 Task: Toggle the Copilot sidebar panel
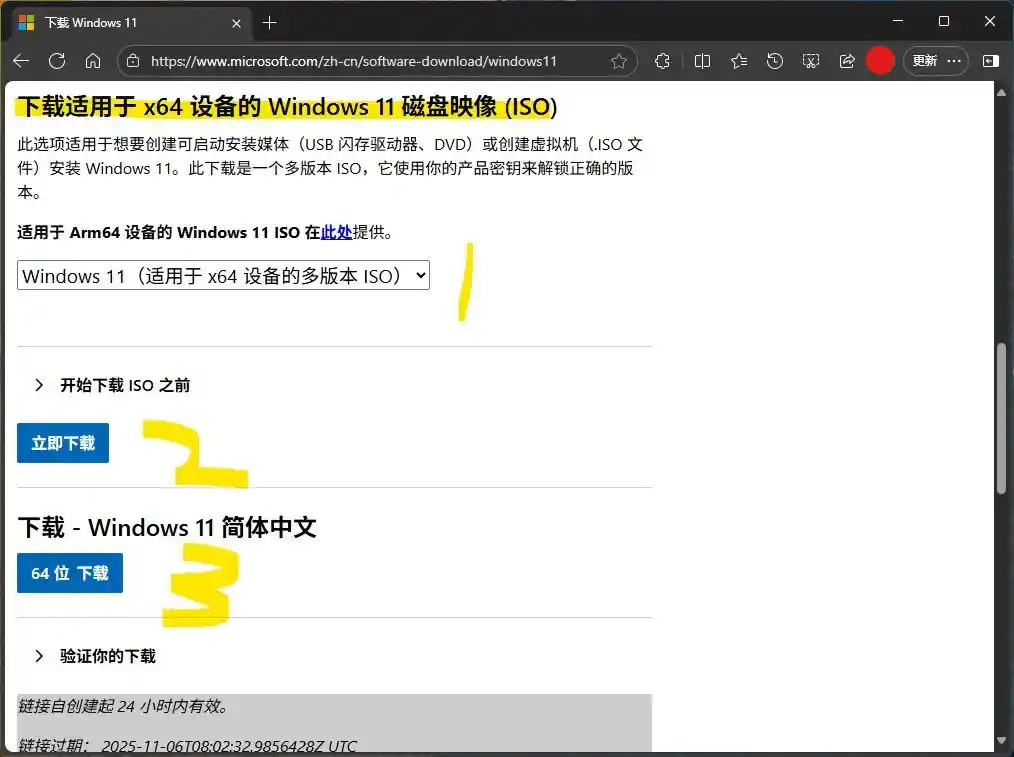pos(990,61)
